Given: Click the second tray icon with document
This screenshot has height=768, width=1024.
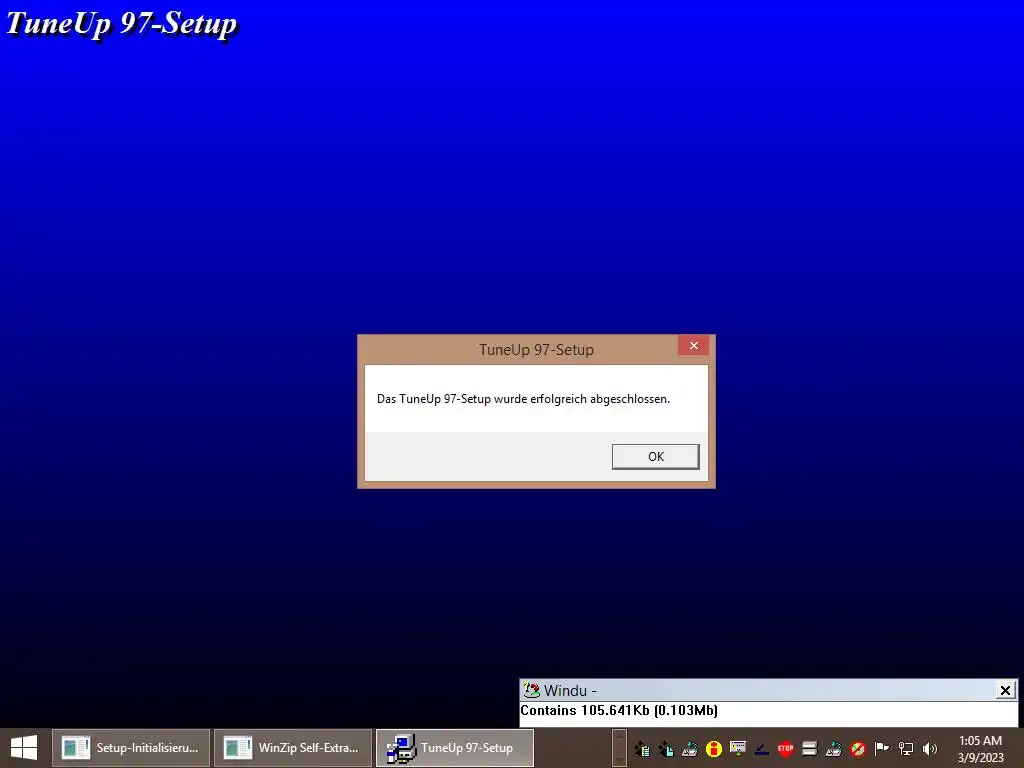Looking at the screenshot, I should tap(665, 748).
